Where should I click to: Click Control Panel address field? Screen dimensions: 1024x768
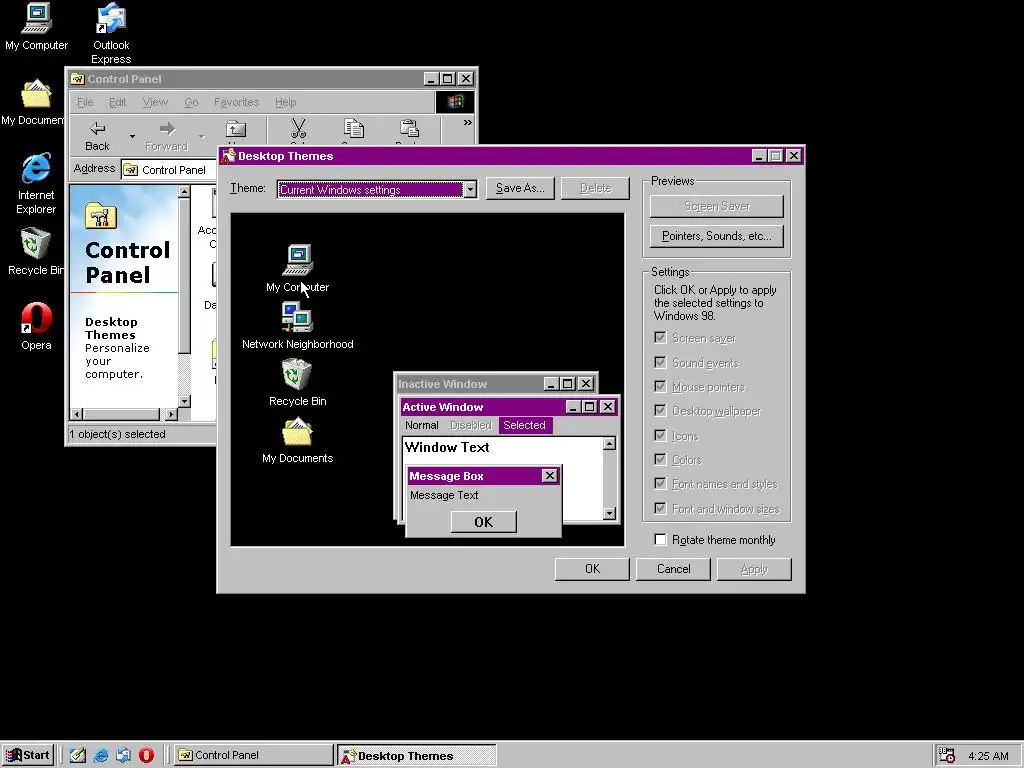coord(168,170)
